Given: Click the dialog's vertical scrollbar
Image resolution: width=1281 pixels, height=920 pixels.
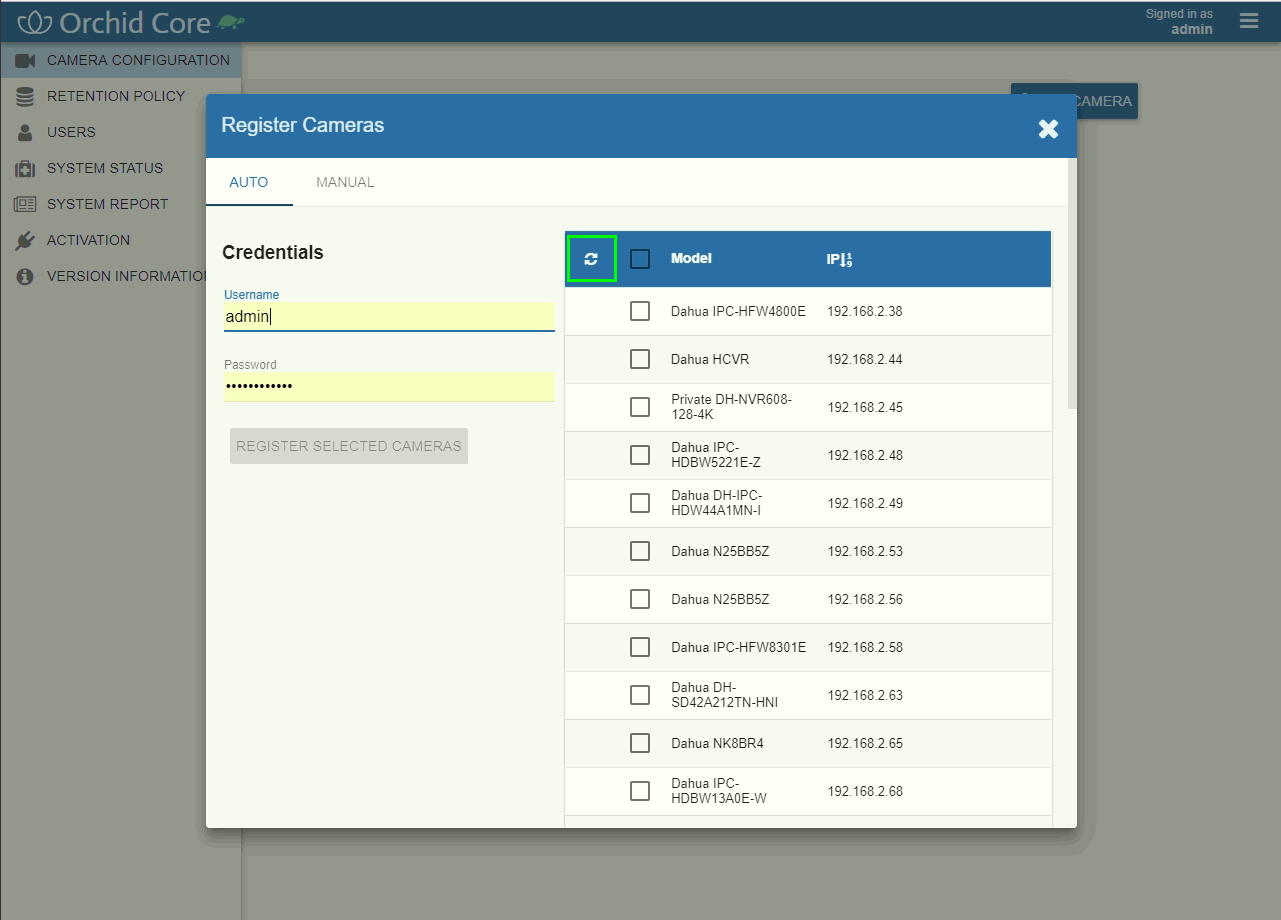Looking at the screenshot, I should tap(1072, 300).
